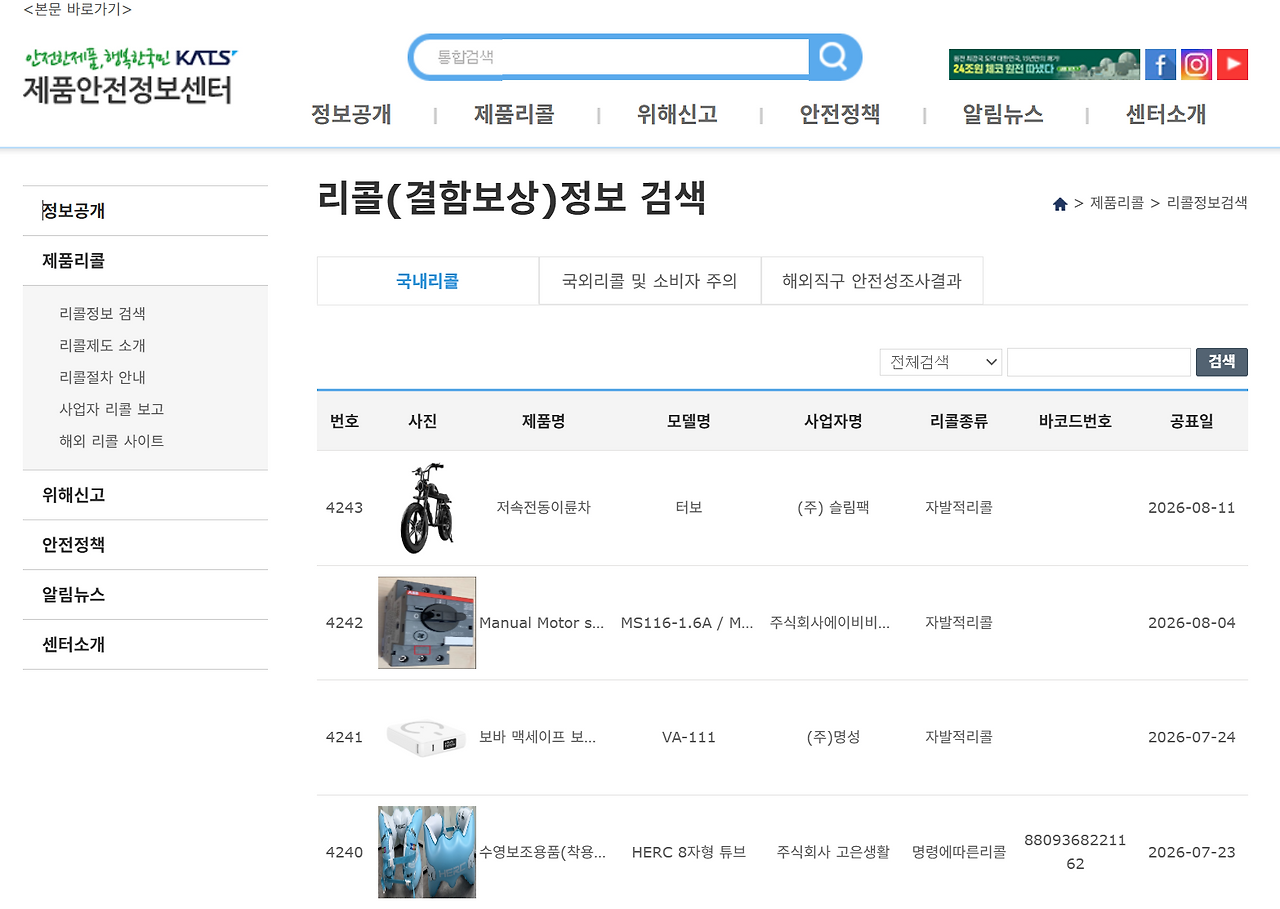The image size is (1280, 909).
Task: Open 제품리콜 in the top navigation
Action: click(x=514, y=114)
